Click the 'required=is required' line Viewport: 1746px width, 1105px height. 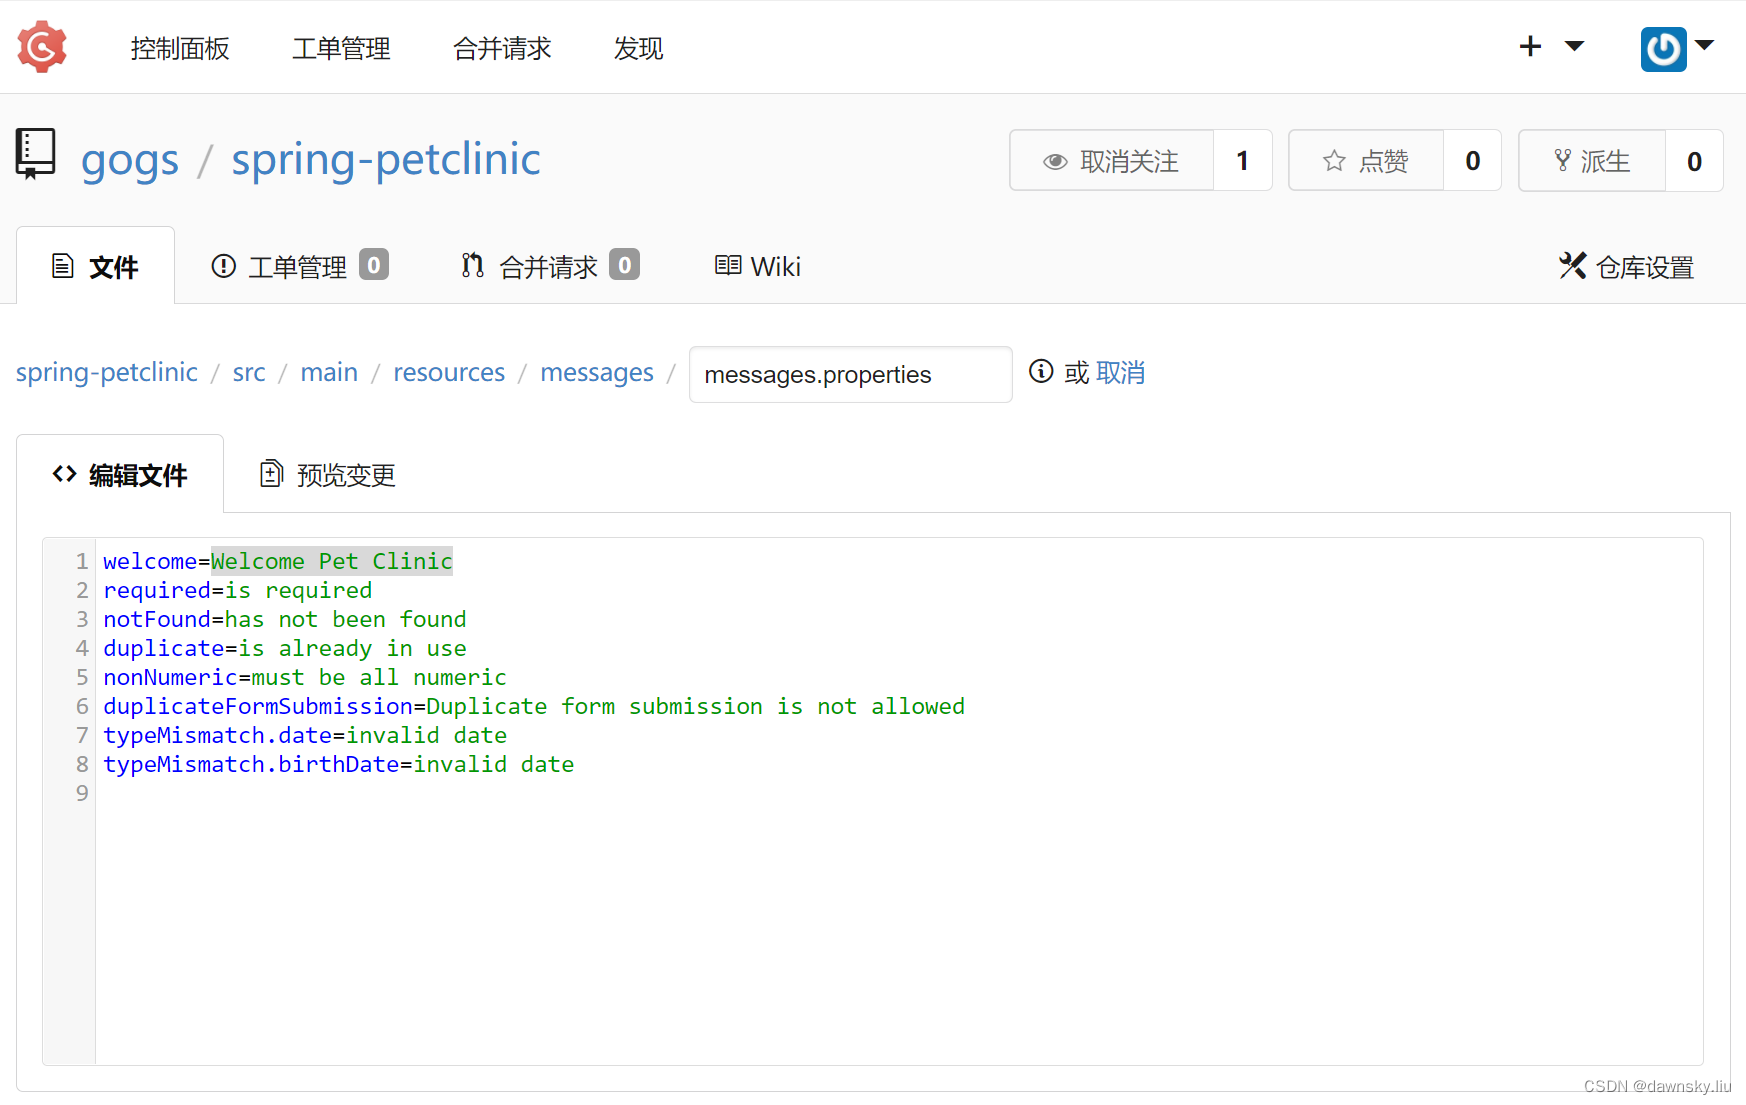coord(238,590)
